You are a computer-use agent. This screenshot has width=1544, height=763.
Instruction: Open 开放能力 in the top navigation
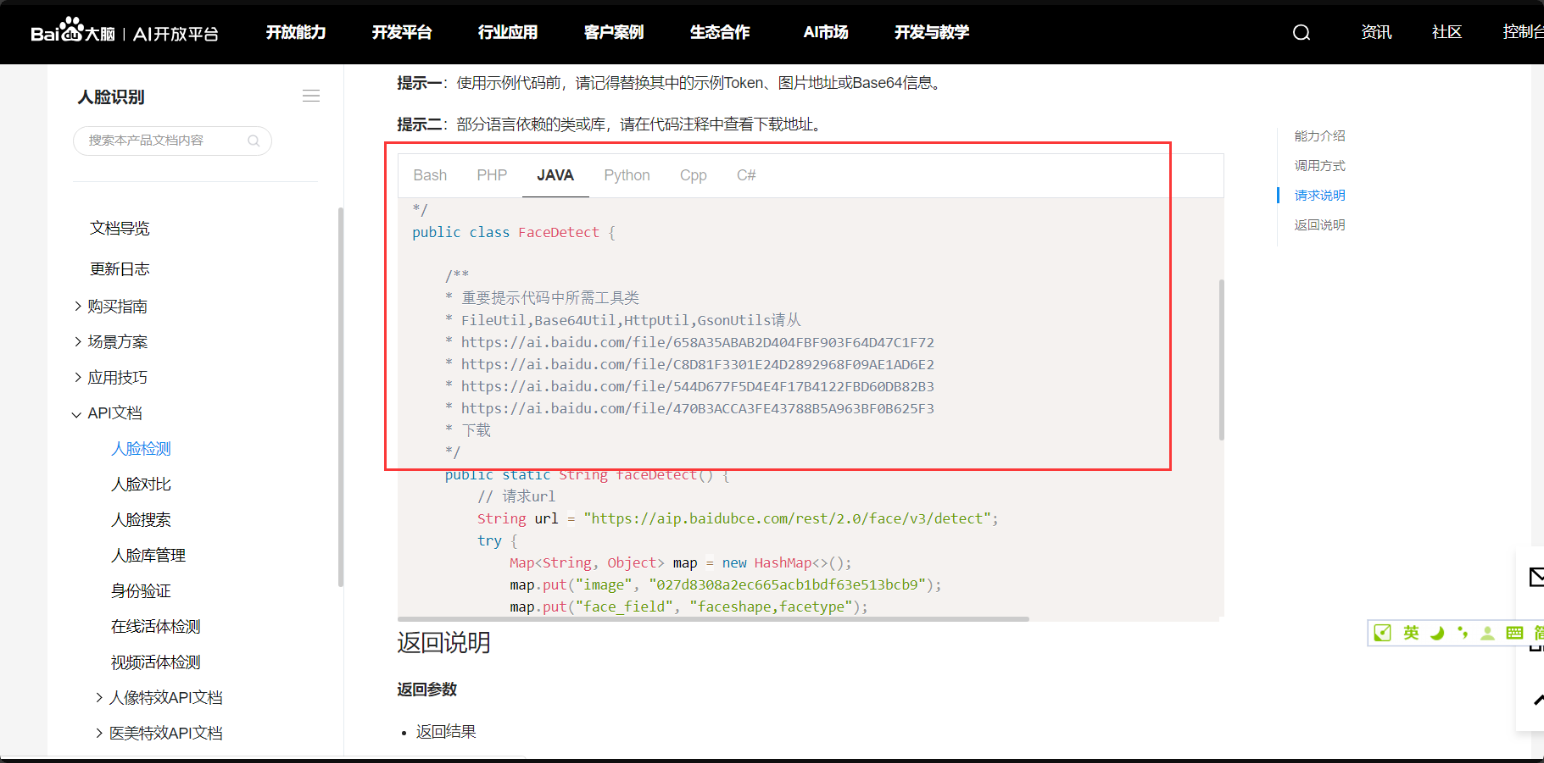click(296, 32)
